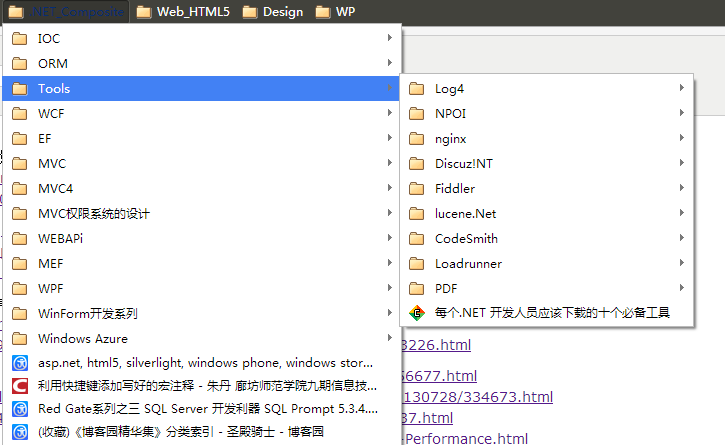This screenshot has width=725, height=445.
Task: Click the PDF folder icon
Action: coord(417,288)
